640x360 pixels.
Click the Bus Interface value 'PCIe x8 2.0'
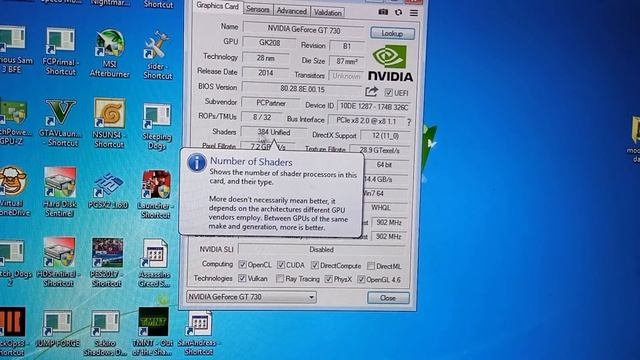pos(367,121)
